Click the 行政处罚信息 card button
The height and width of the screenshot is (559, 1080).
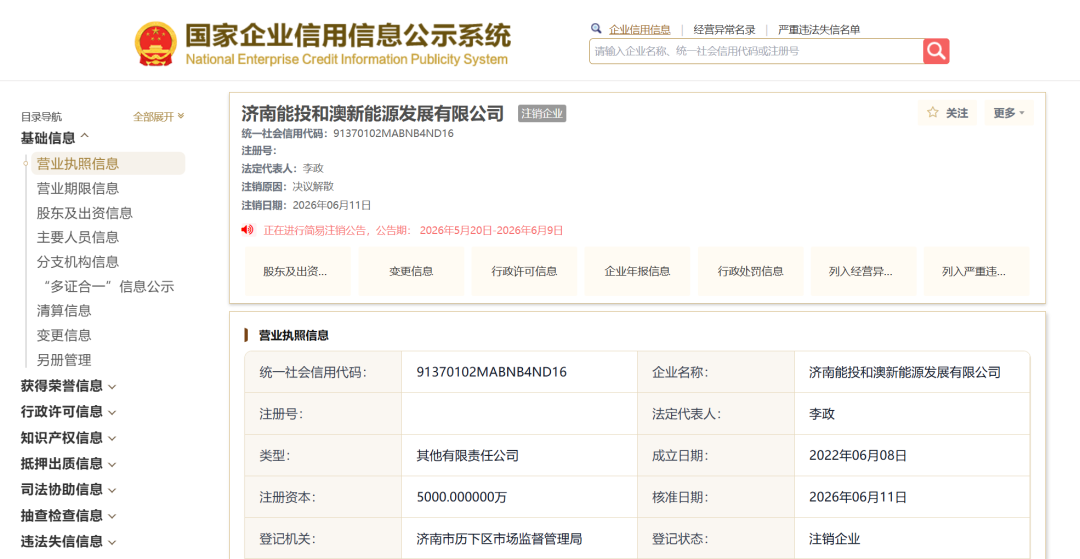click(x=750, y=271)
